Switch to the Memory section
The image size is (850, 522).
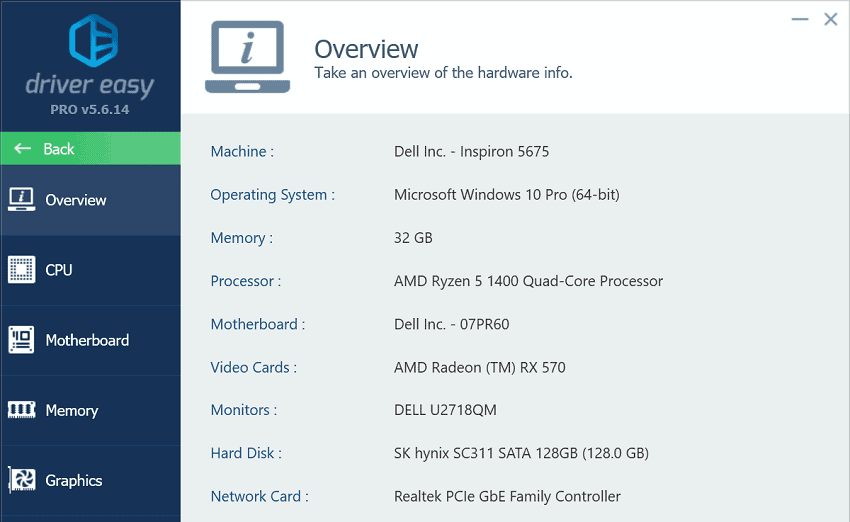point(91,410)
